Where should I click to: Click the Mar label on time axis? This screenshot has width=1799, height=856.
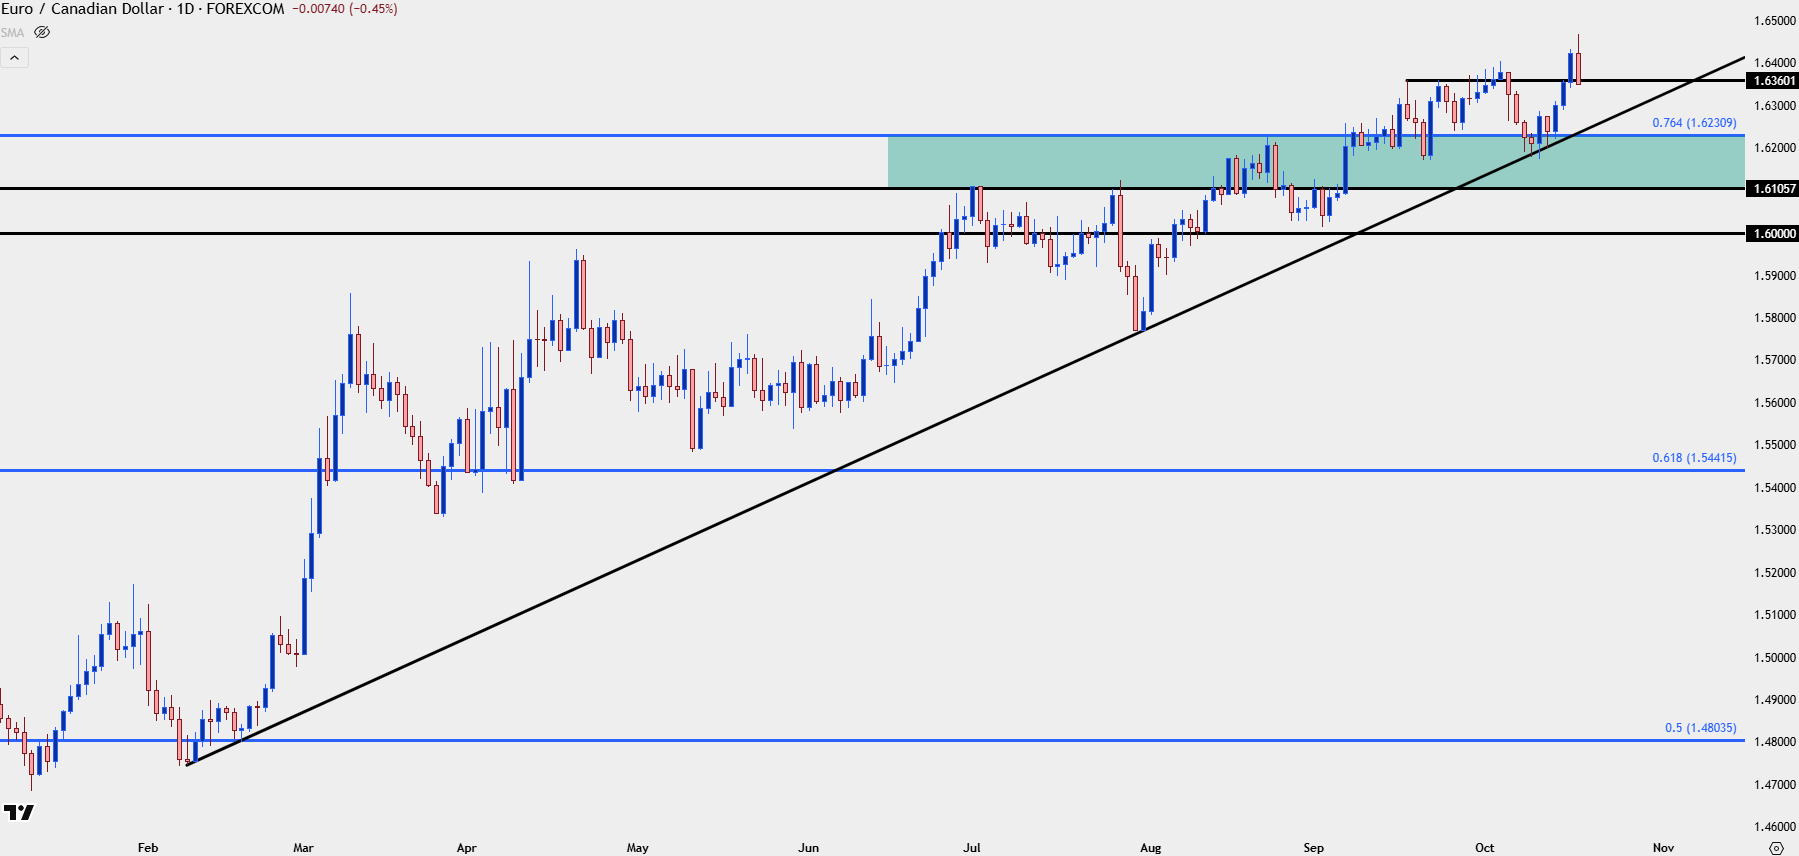click(303, 848)
